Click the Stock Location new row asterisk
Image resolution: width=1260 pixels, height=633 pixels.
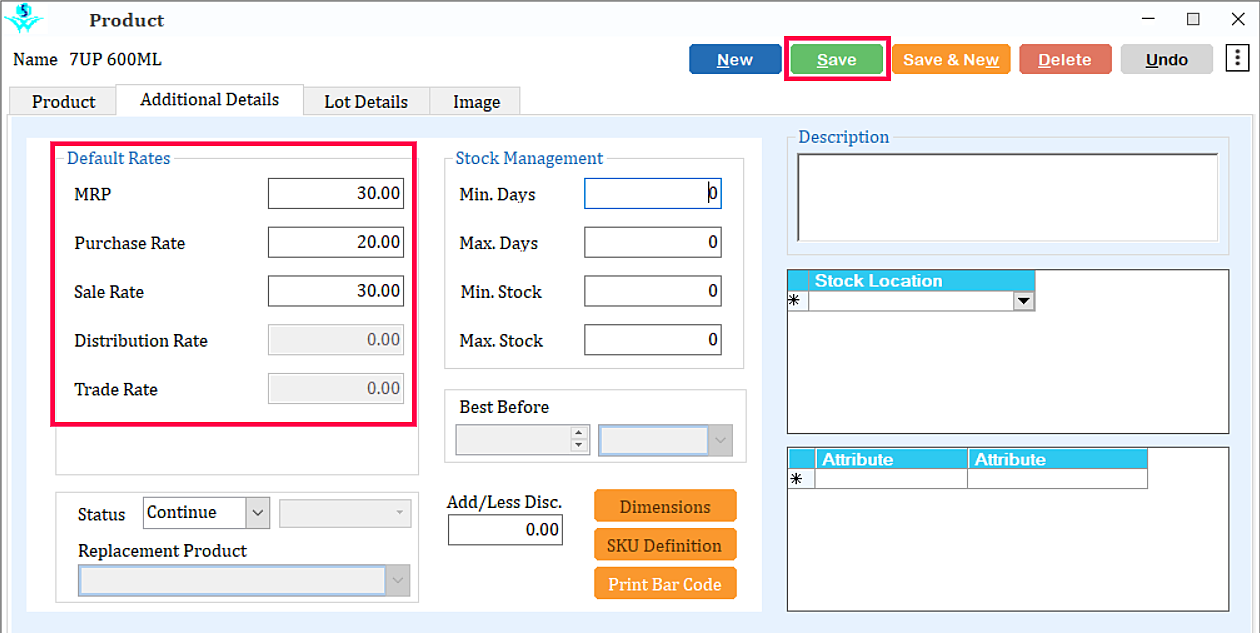(x=797, y=301)
